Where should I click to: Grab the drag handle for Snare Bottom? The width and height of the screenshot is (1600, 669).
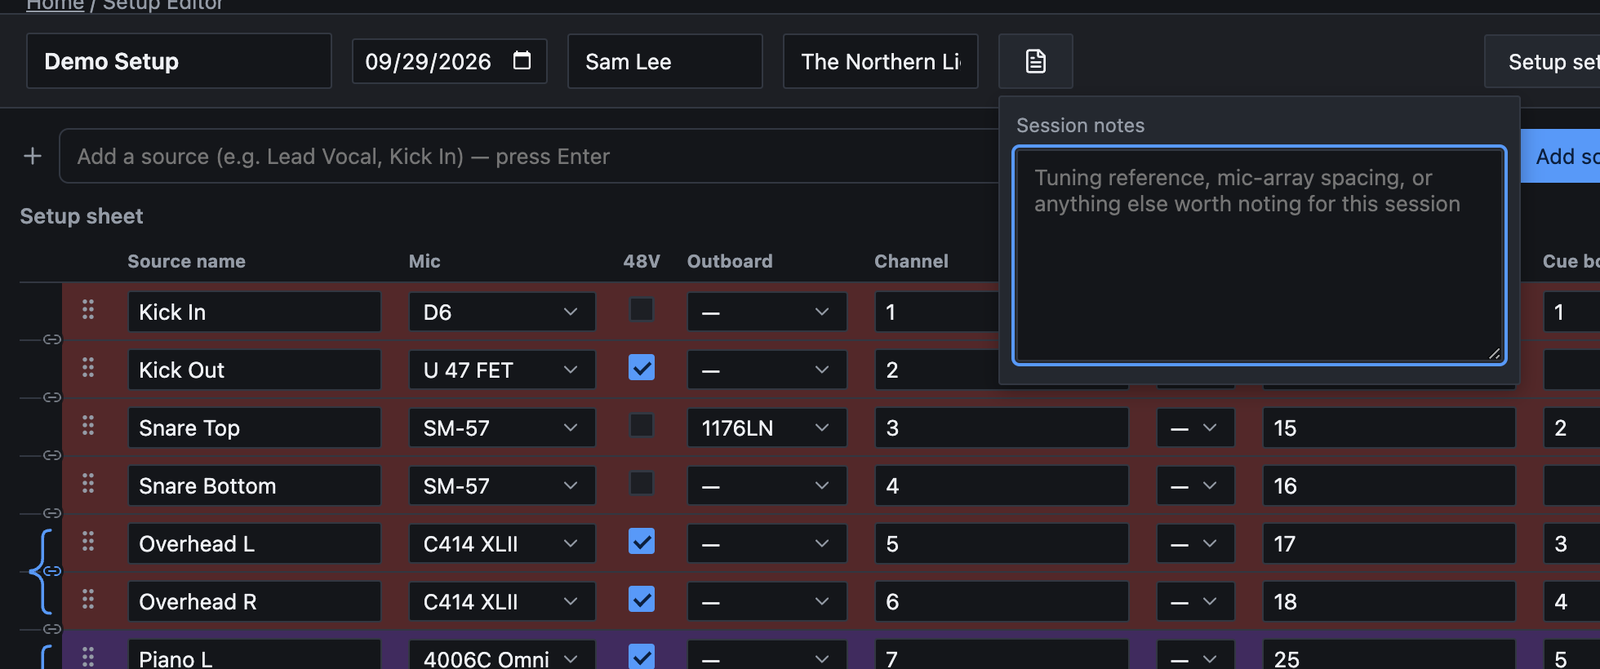click(x=88, y=484)
